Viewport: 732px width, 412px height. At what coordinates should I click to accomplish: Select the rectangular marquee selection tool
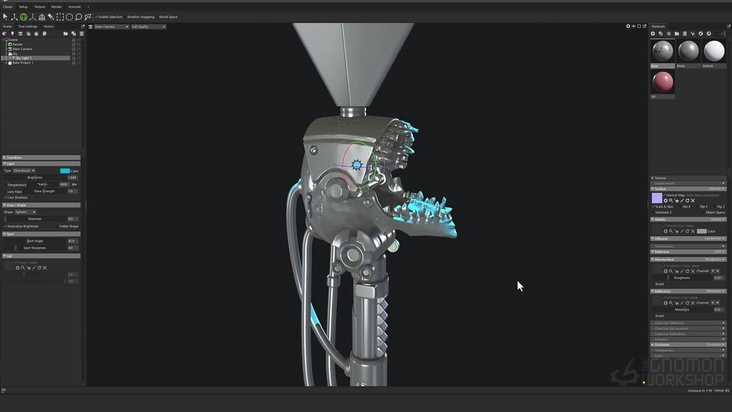coord(60,17)
